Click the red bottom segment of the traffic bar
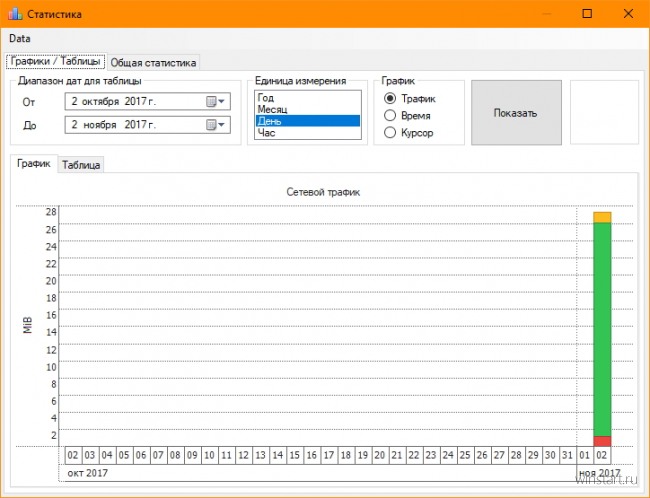Image resolution: width=650 pixels, height=498 pixels. [602, 441]
